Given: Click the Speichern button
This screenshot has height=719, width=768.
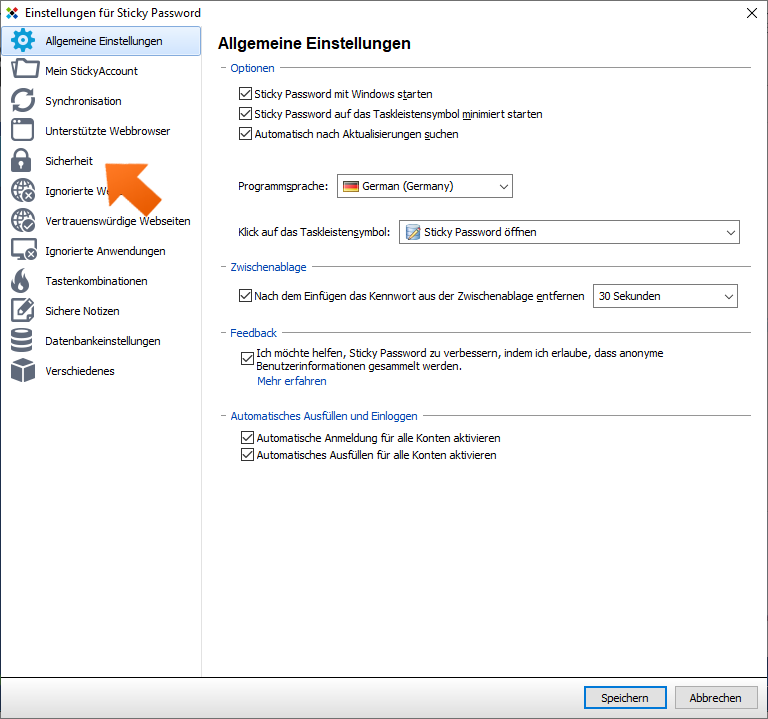Looking at the screenshot, I should point(625,697).
